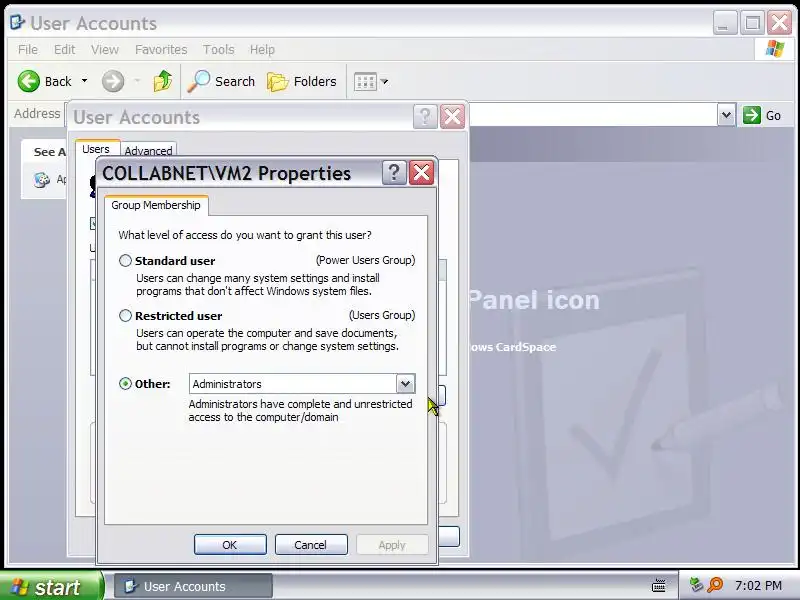800x600 pixels.
Task: Select the Restricted user radio button
Action: coord(125,316)
